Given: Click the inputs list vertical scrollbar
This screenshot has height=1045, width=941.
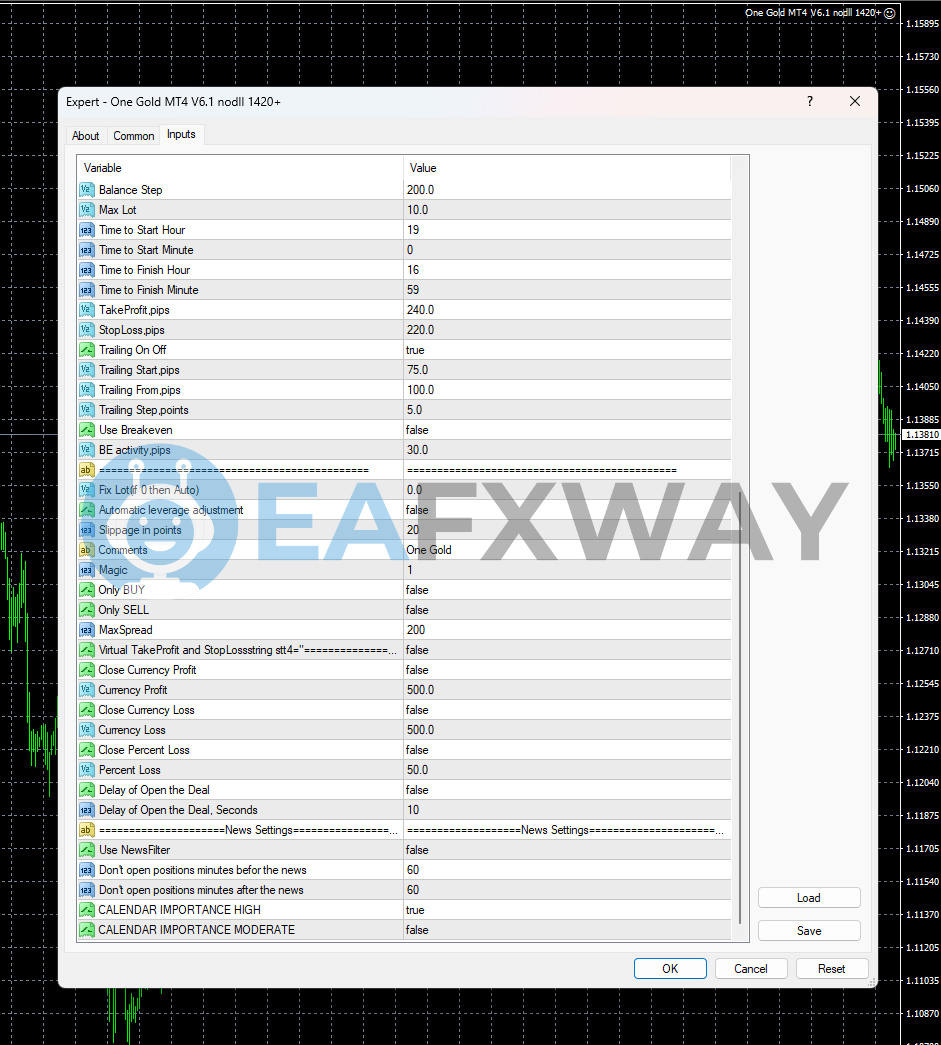Looking at the screenshot, I should (740, 700).
